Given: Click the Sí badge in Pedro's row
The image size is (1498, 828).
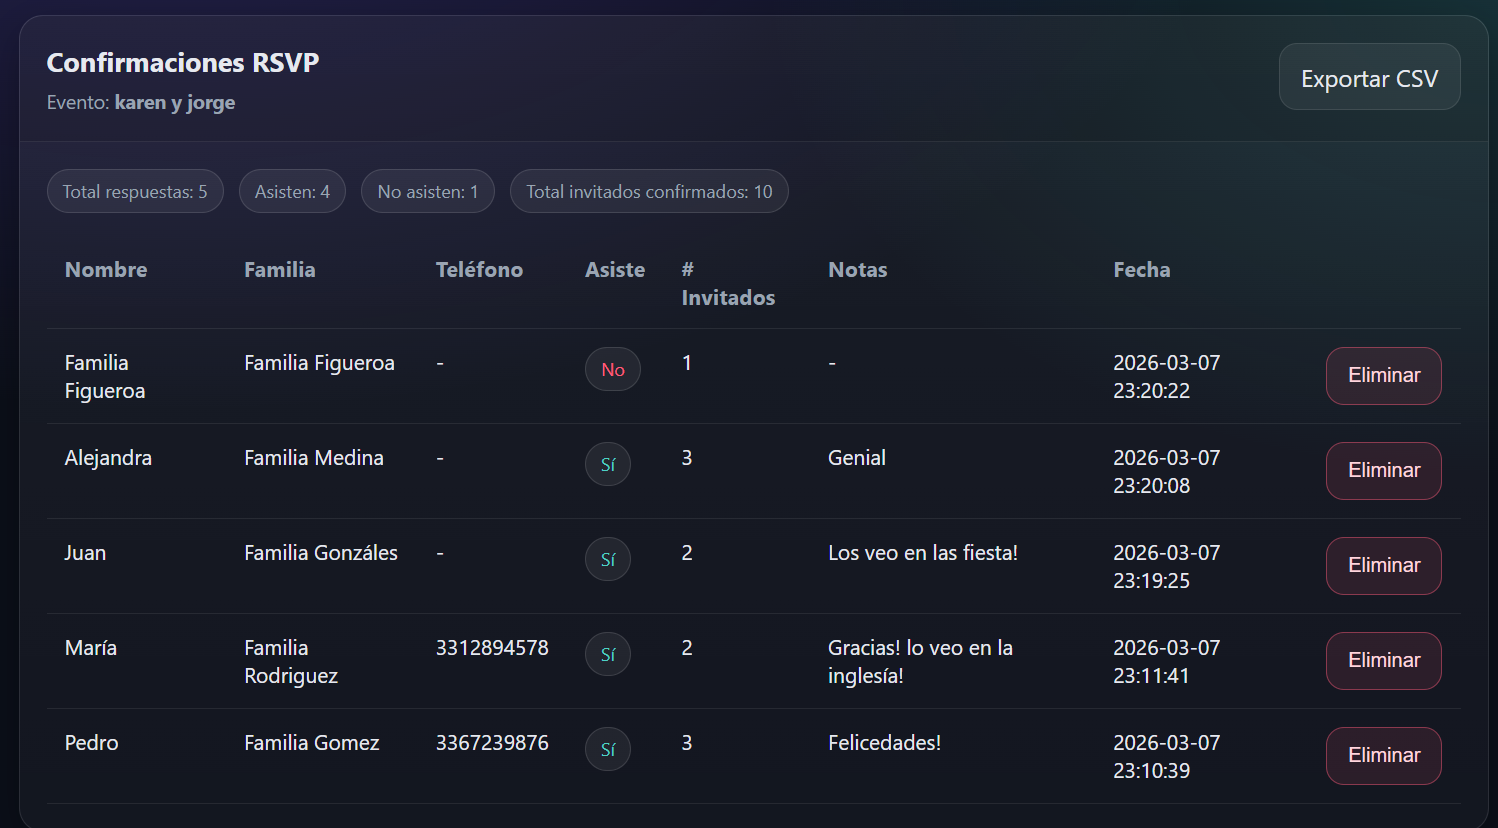Looking at the screenshot, I should point(608,750).
